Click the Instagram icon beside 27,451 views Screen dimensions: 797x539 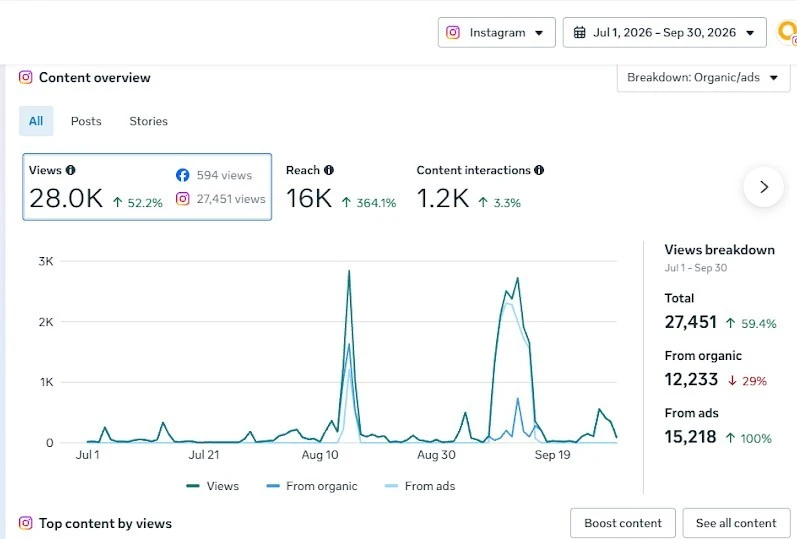point(182,199)
